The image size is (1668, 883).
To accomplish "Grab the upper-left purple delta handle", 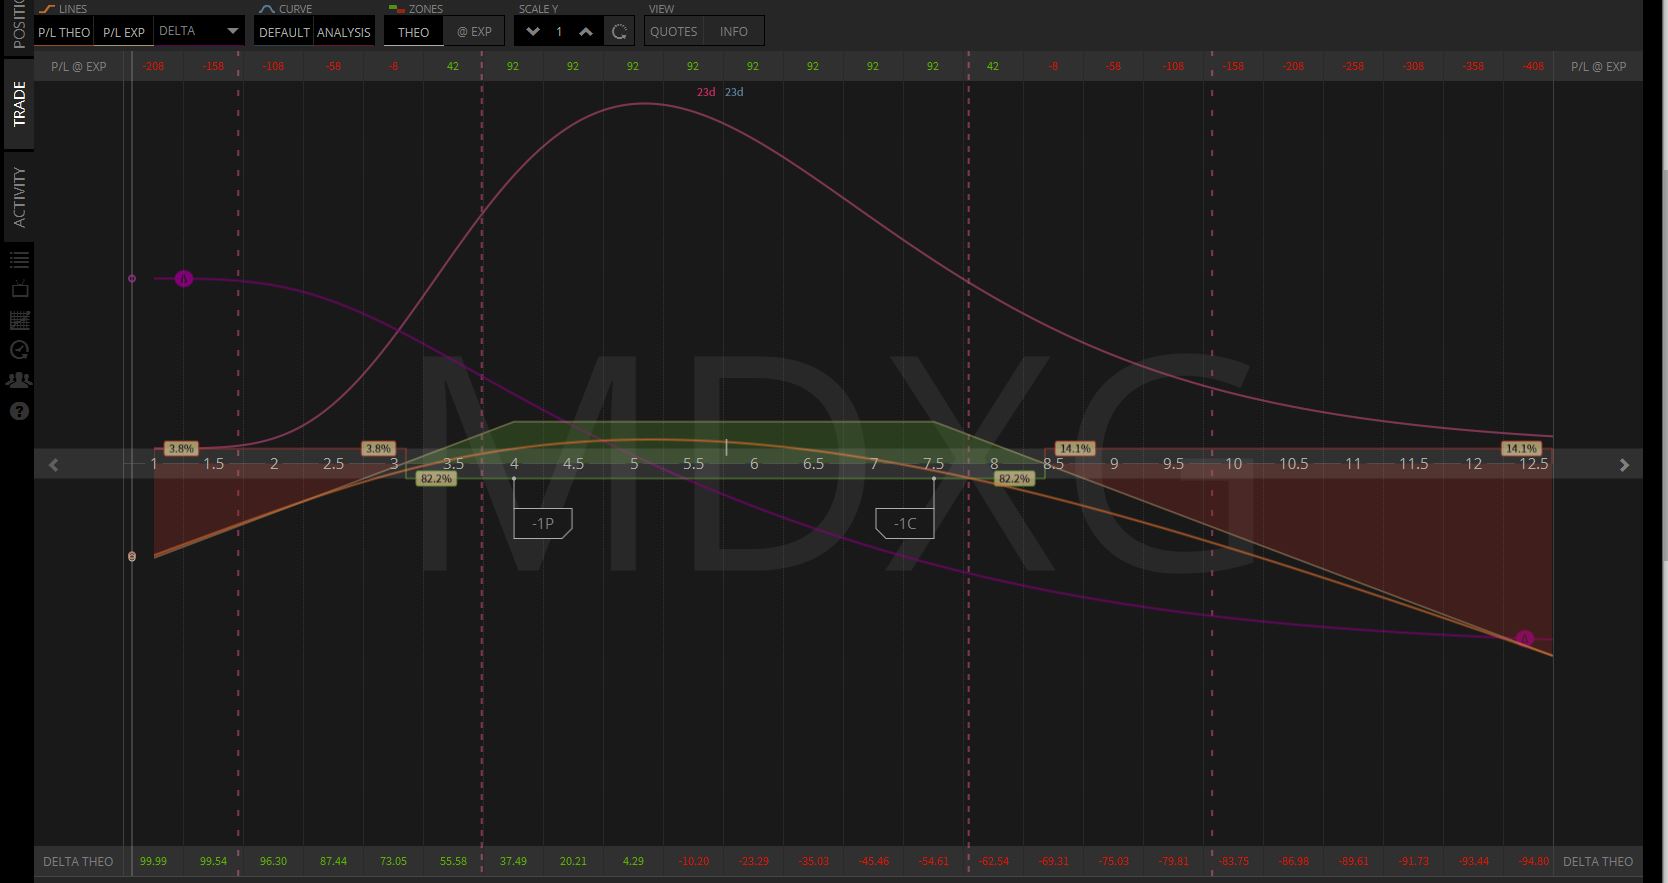I will [183, 279].
